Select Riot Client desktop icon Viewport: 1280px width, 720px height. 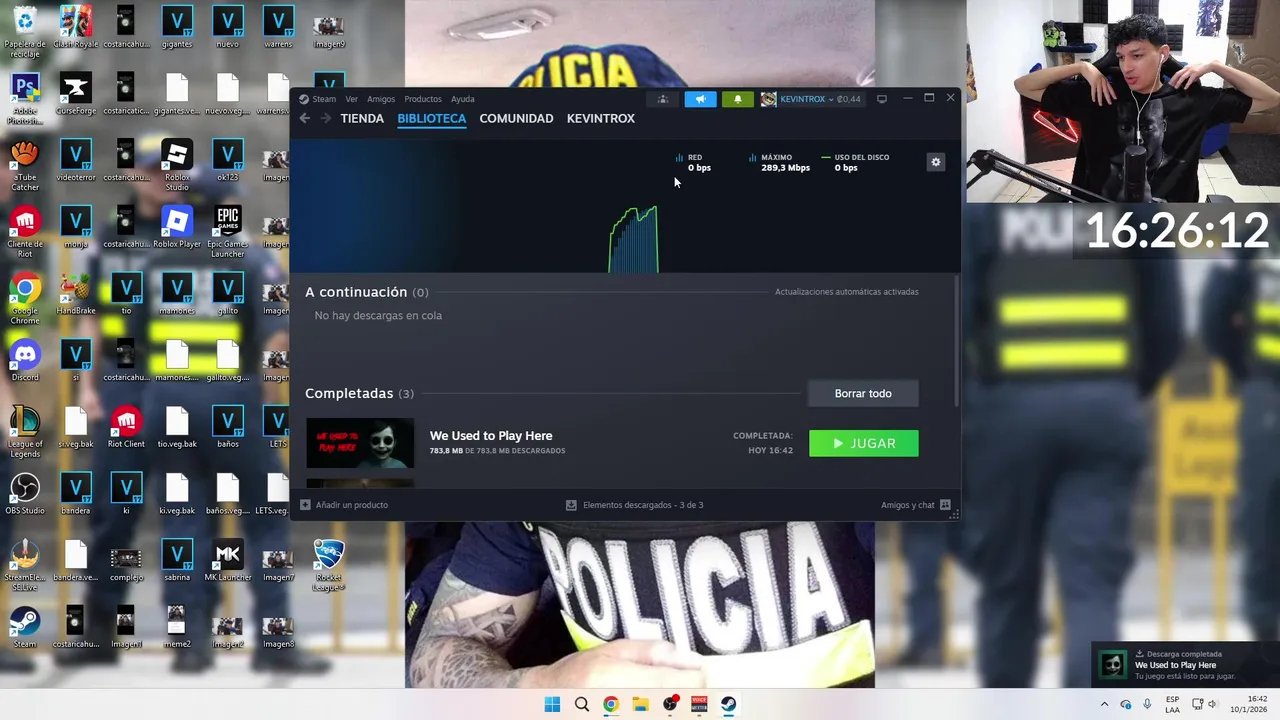[126, 427]
